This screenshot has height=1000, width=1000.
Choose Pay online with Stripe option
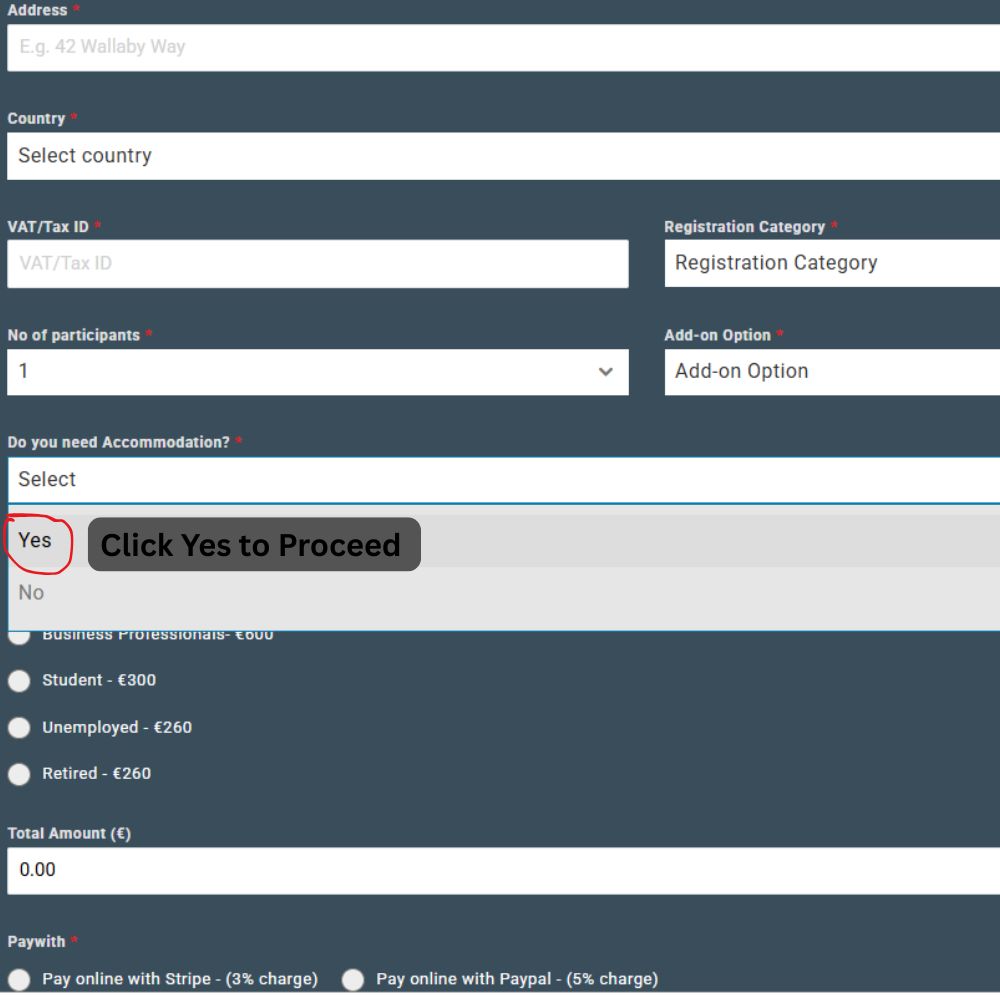19,980
